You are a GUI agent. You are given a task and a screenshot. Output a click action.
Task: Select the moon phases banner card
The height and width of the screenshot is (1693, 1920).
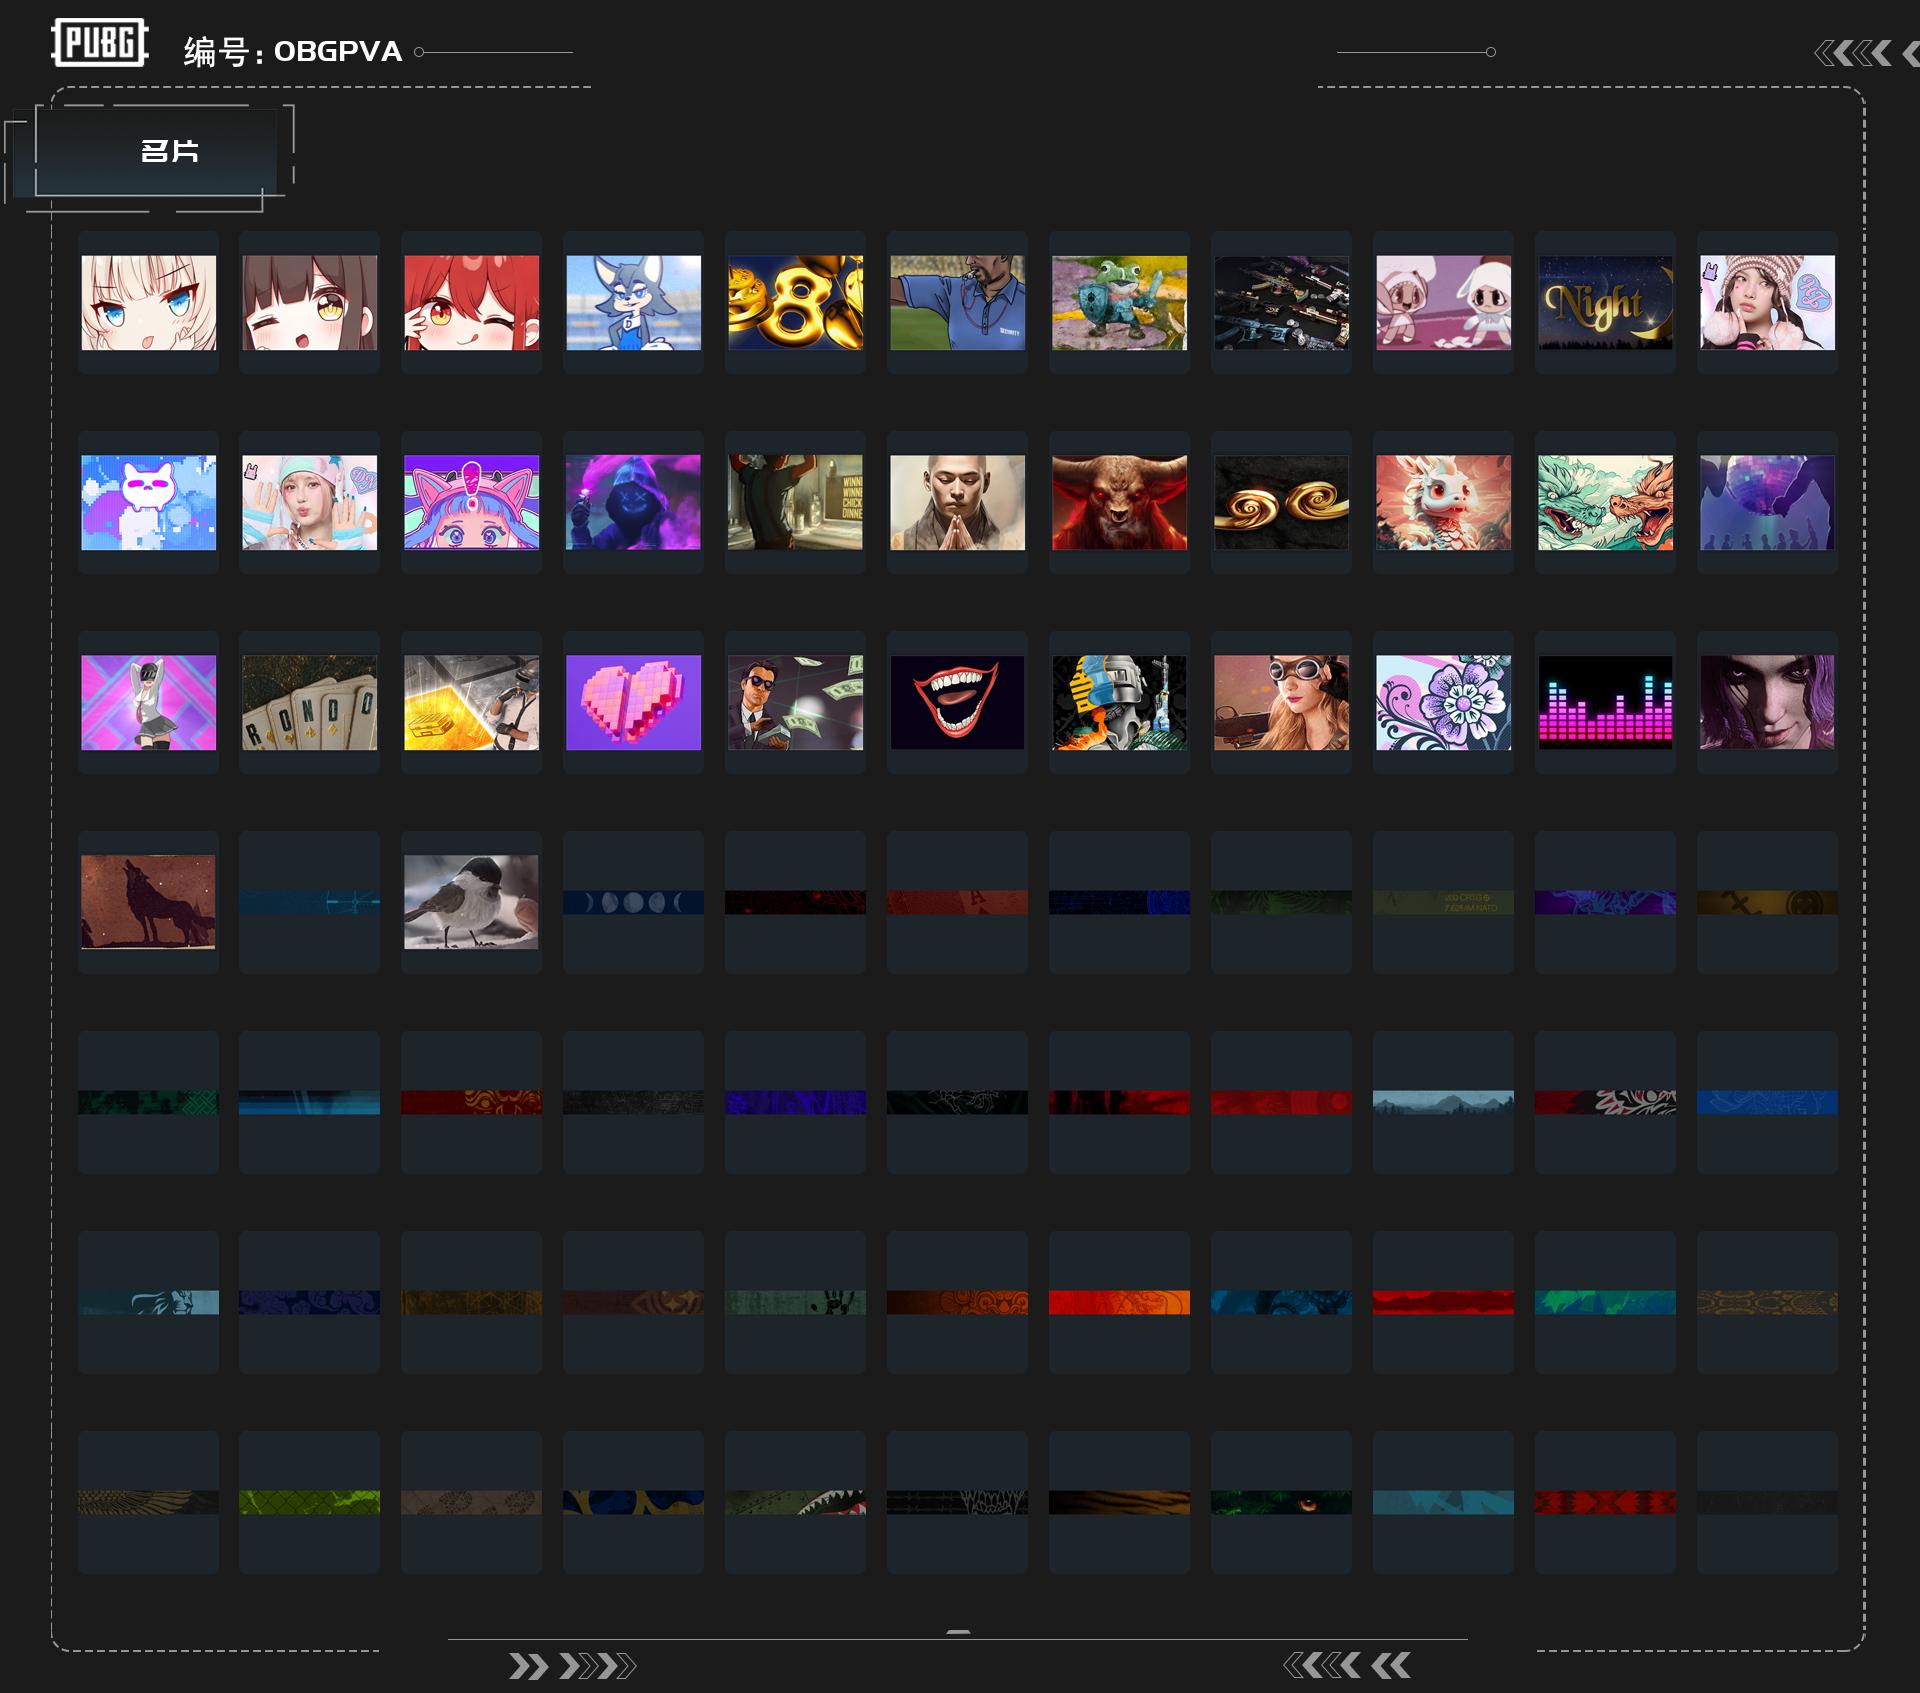[633, 902]
